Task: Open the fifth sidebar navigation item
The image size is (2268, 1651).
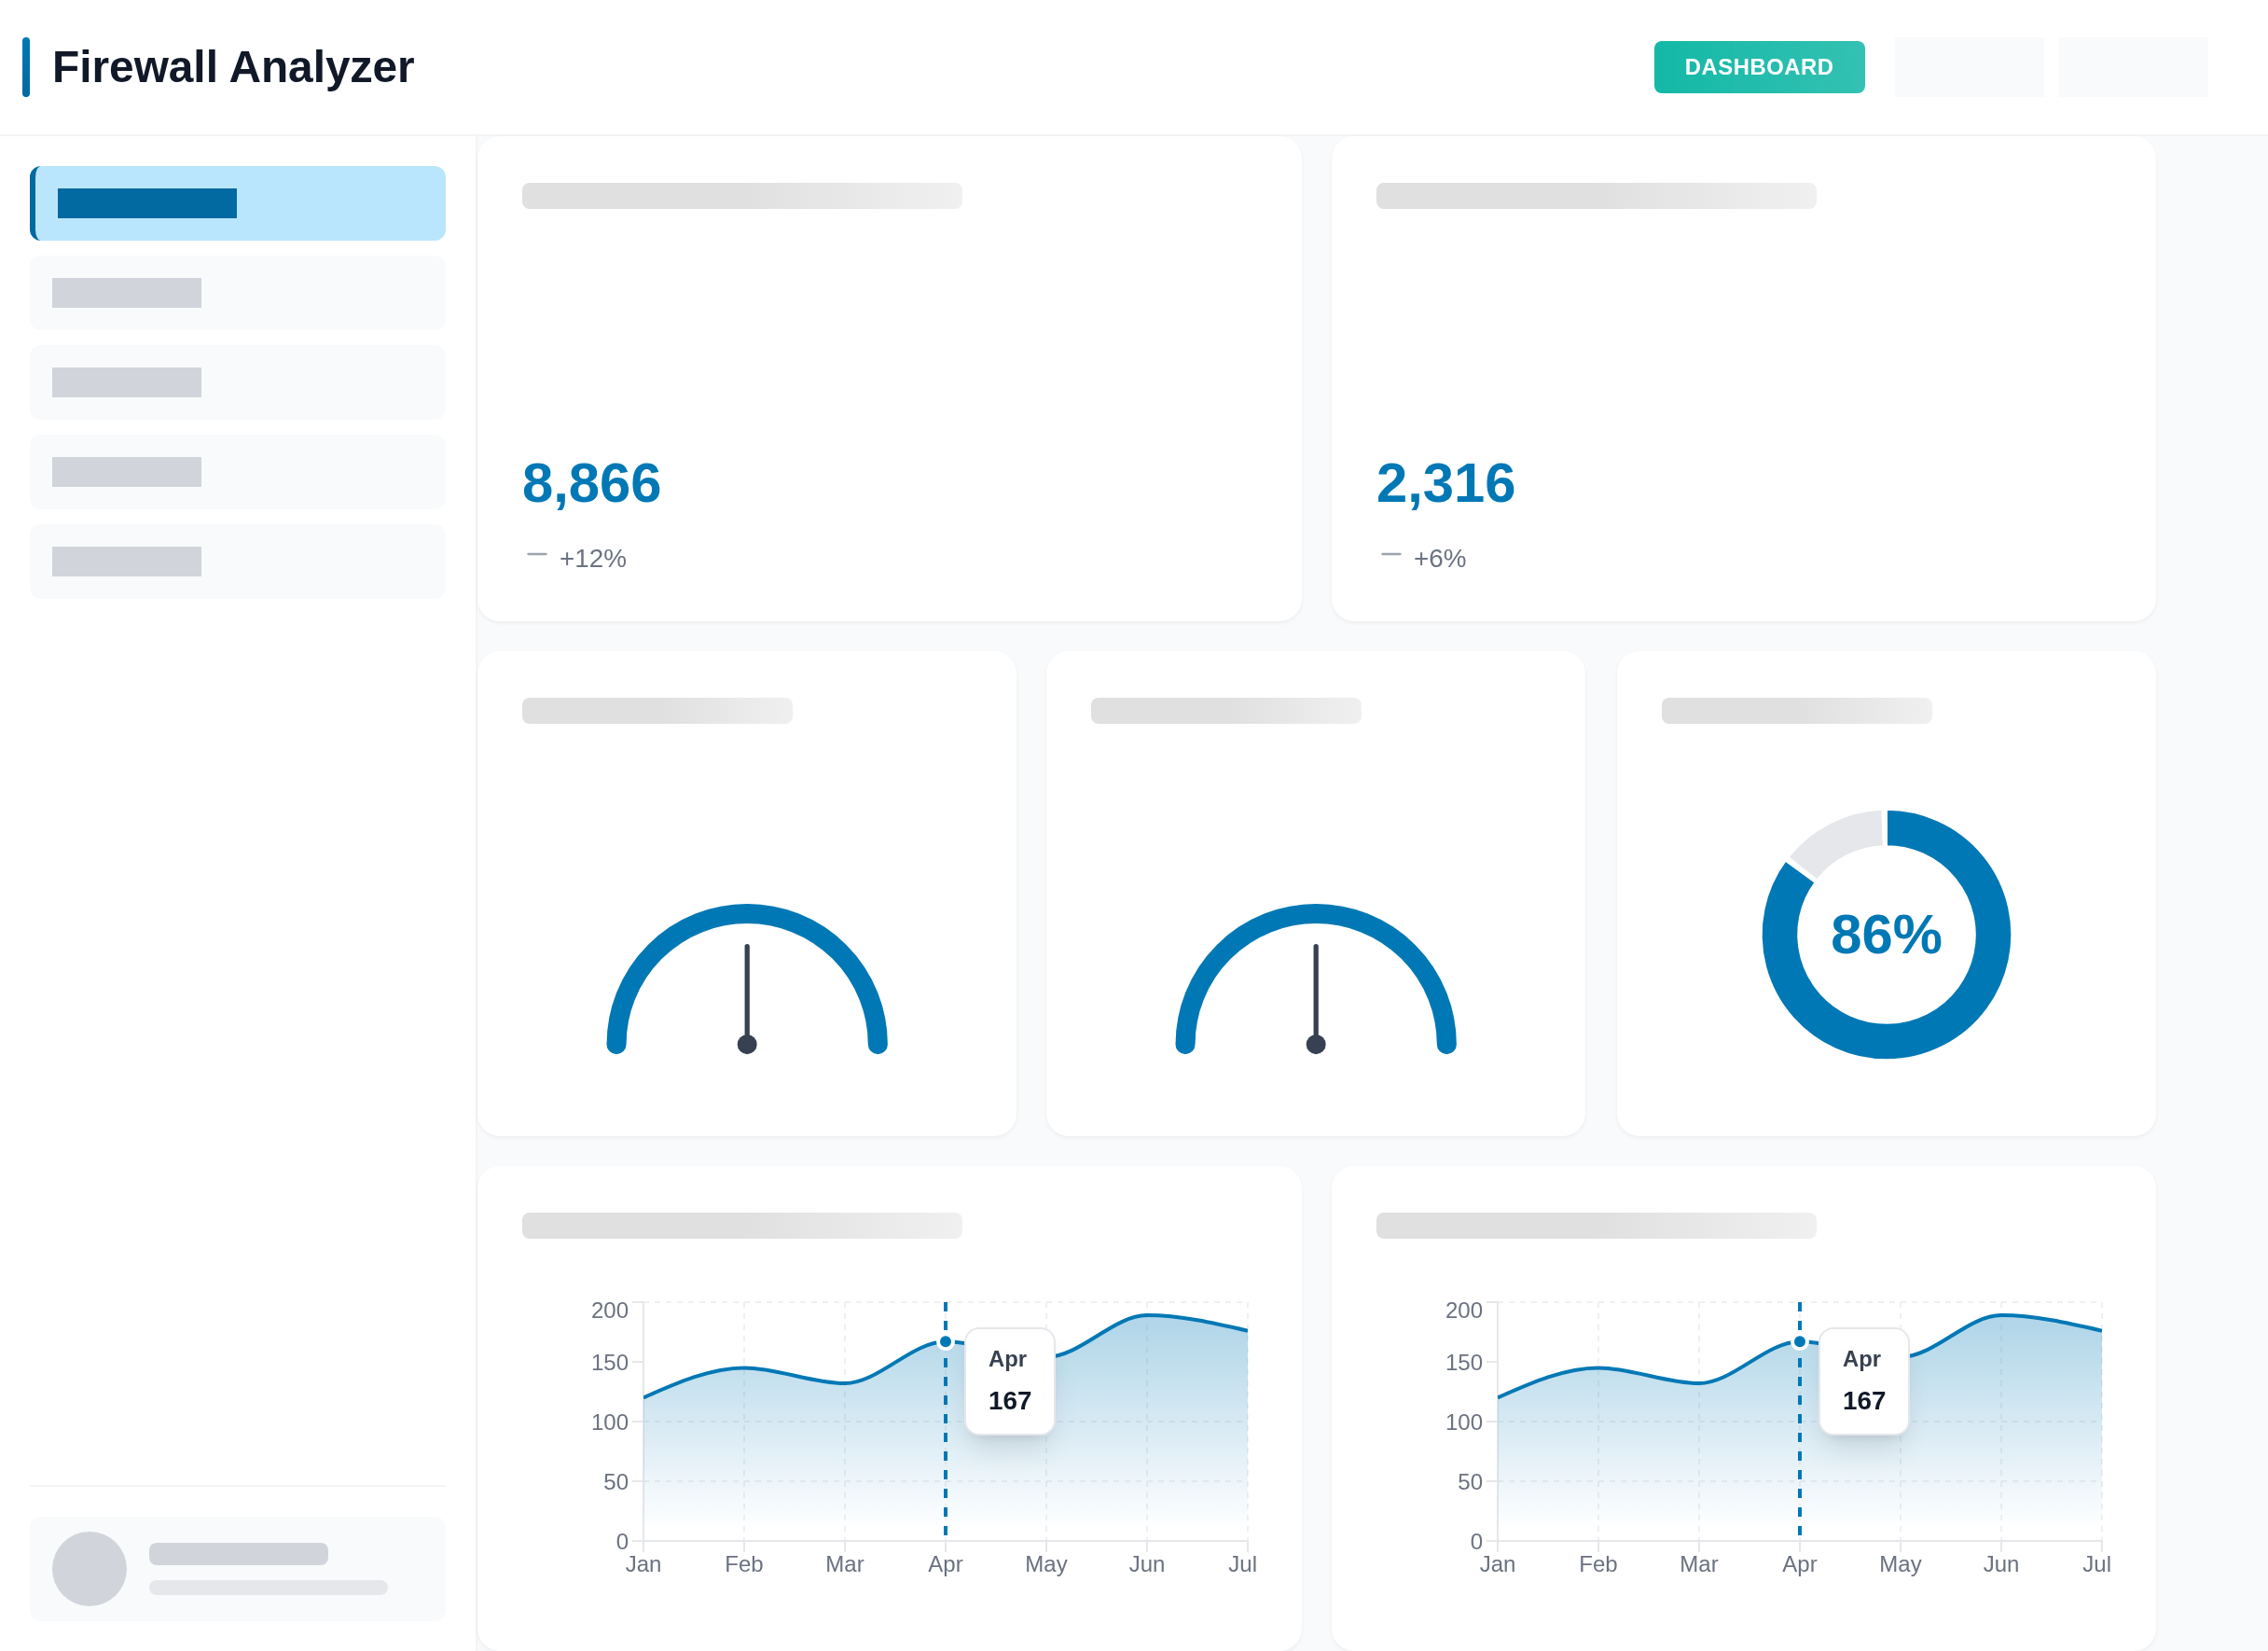Action: tap(238, 561)
